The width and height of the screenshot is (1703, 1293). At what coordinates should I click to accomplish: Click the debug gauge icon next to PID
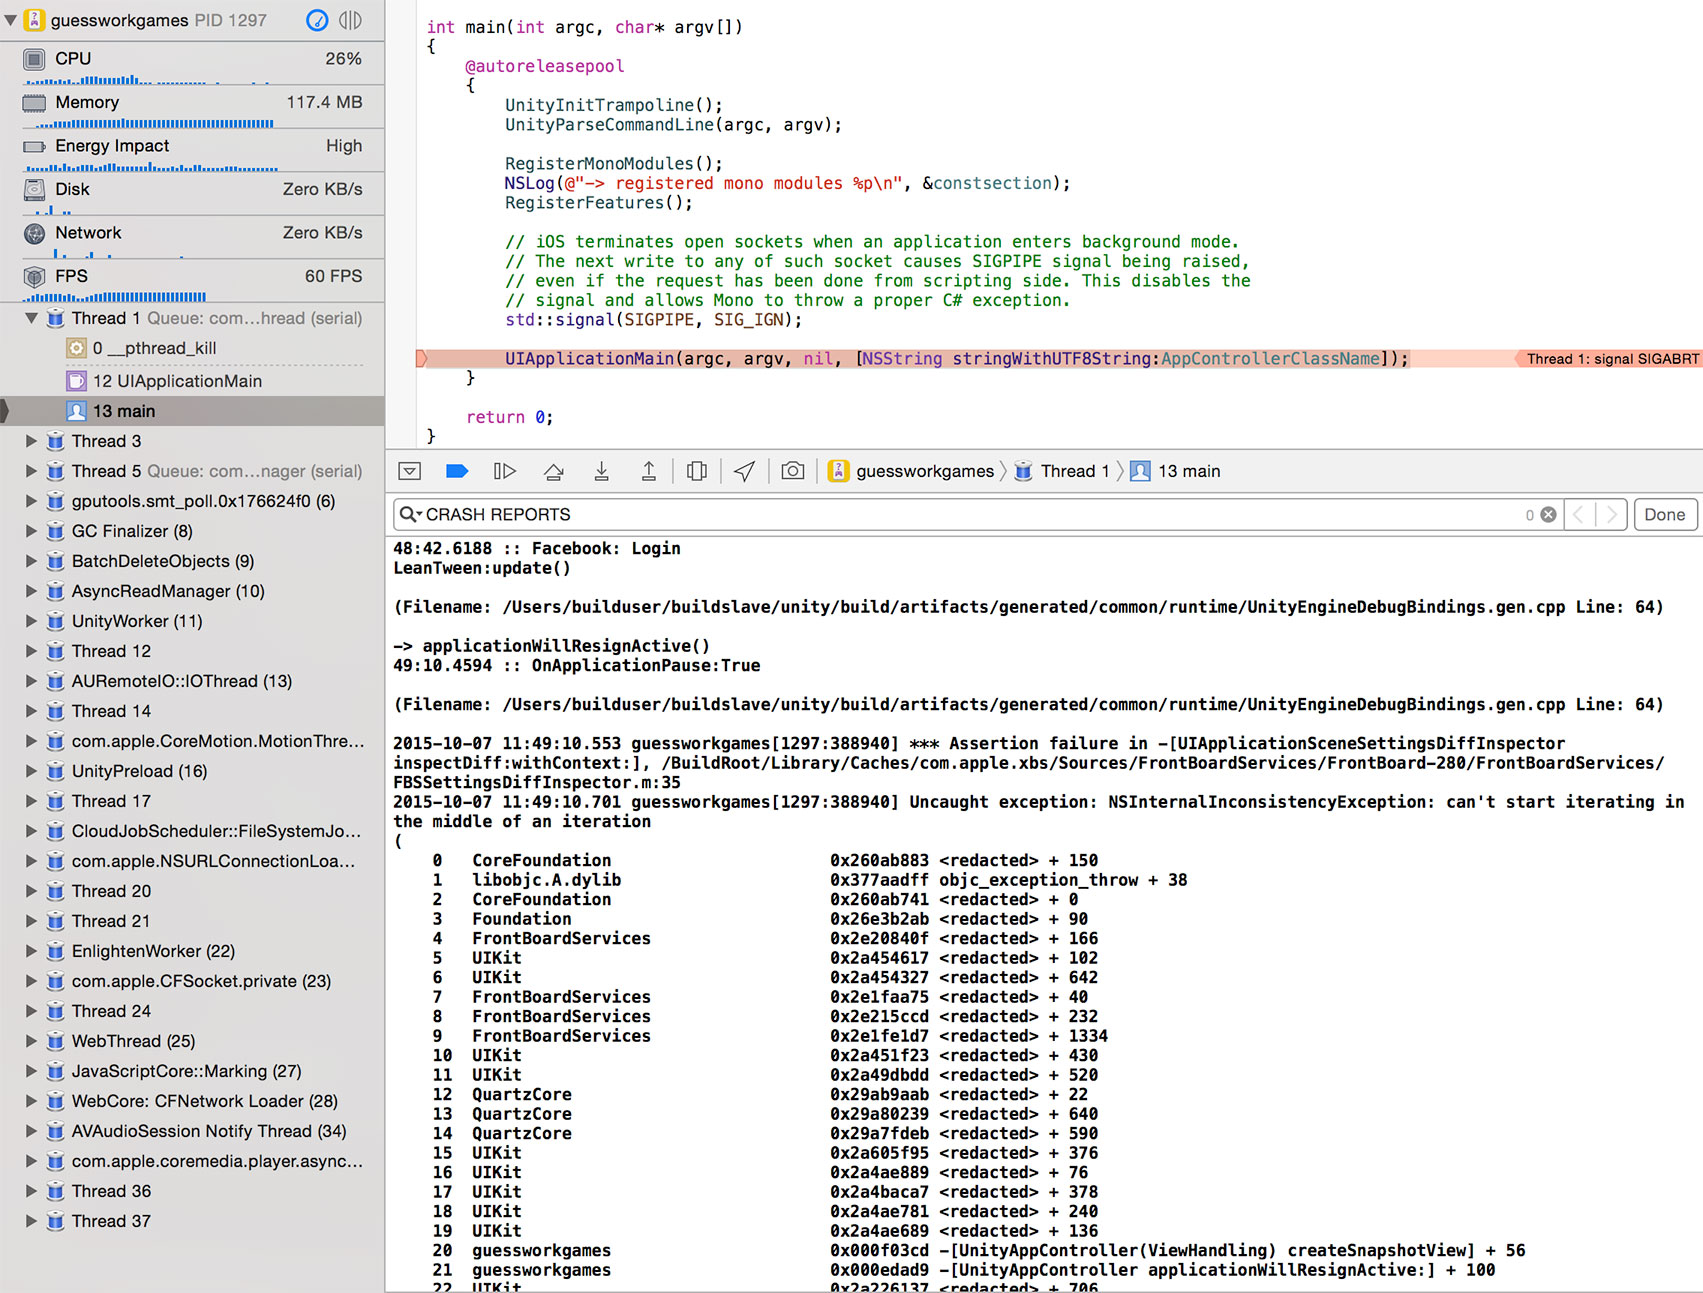(x=317, y=20)
